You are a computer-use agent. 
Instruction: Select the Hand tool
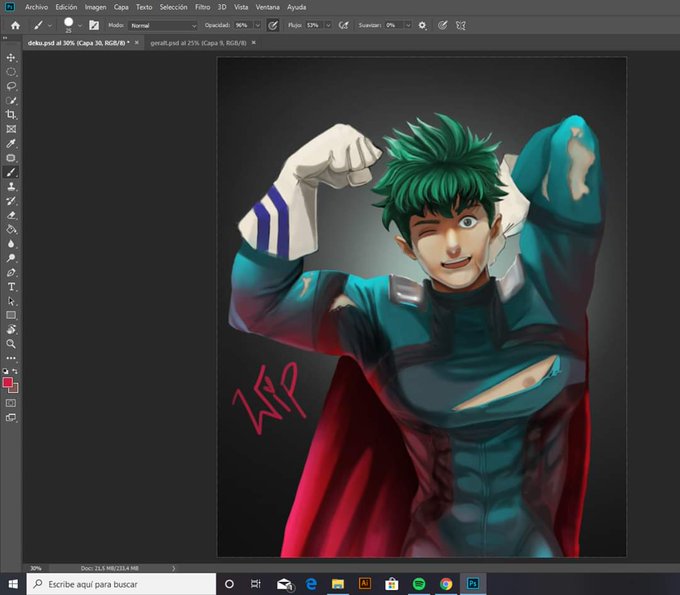pos(11,330)
